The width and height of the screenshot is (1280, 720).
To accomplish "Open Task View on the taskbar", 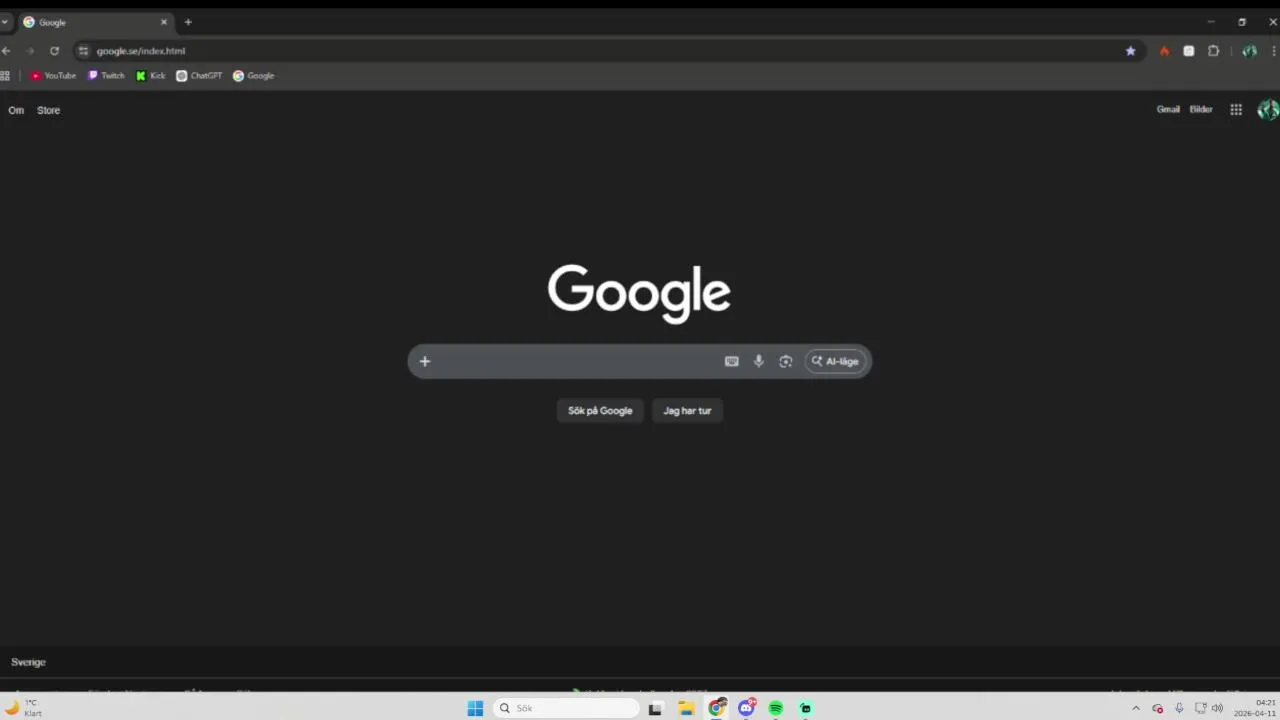I will [655, 708].
